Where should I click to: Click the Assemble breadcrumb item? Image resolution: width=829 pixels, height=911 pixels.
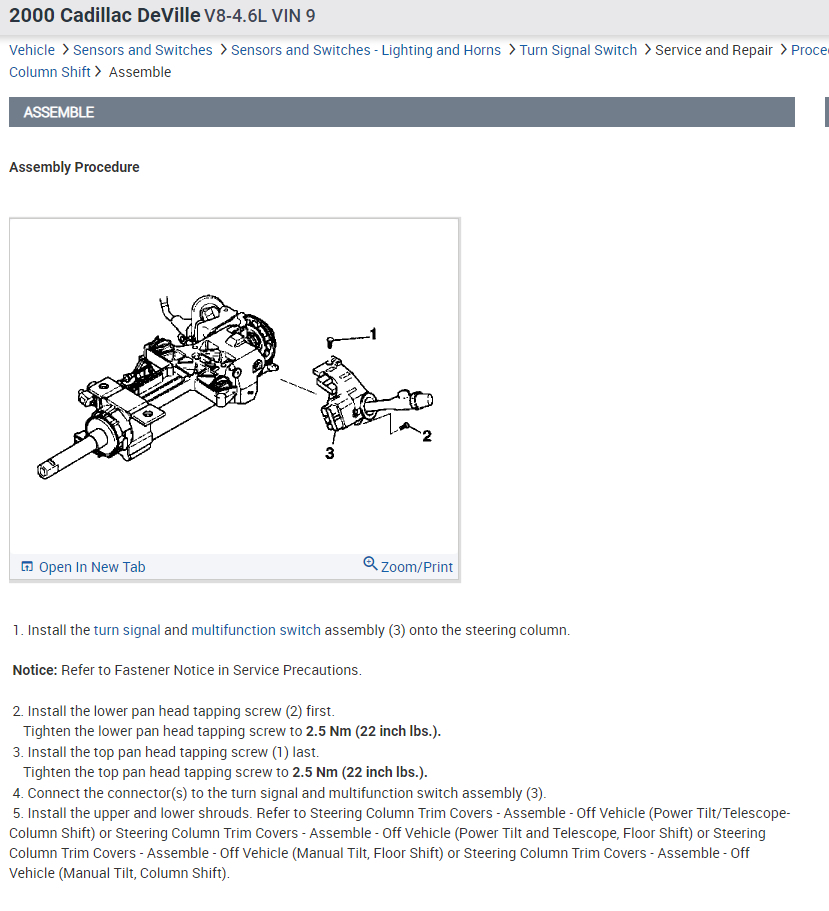(x=140, y=72)
